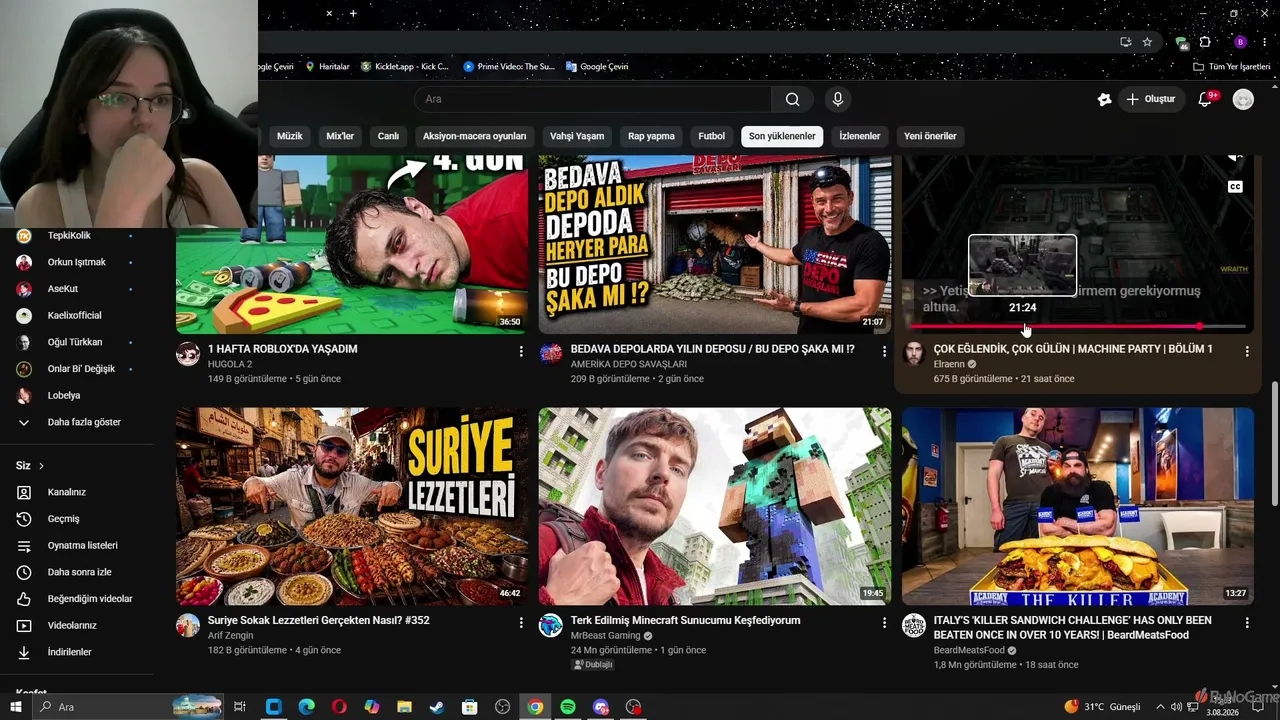The image size is (1280, 720).
Task: Switch to Google Chrome in the taskbar
Action: [x=535, y=707]
